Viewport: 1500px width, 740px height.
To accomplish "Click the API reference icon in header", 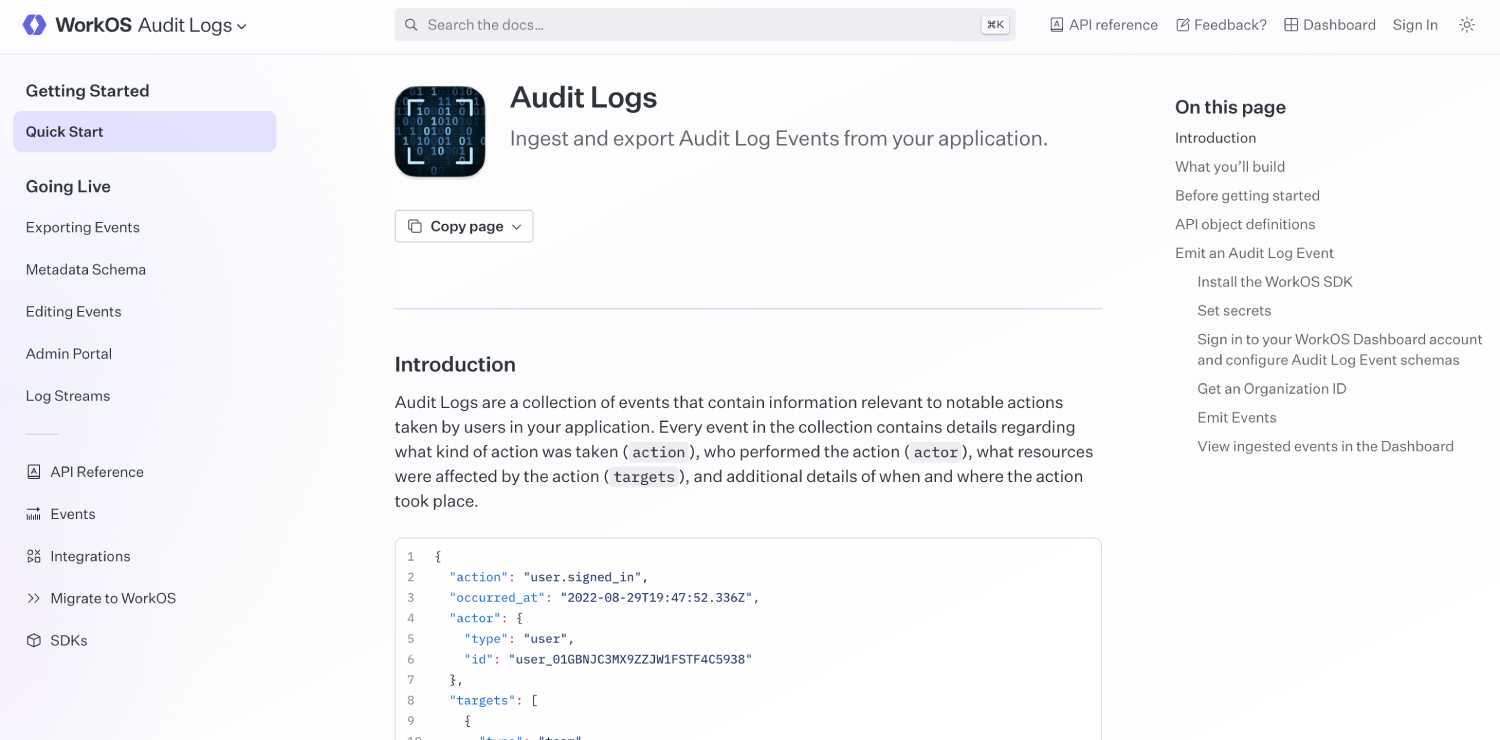I will [1056, 25].
